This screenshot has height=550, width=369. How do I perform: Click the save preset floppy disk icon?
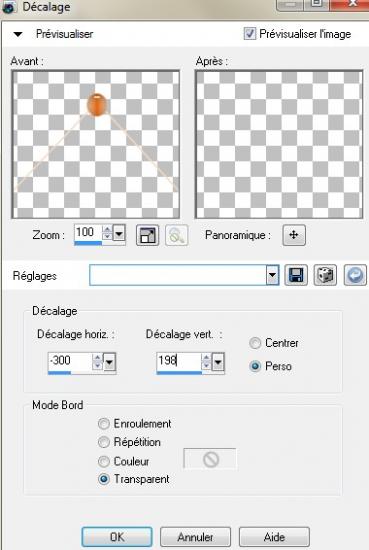[x=296, y=275]
